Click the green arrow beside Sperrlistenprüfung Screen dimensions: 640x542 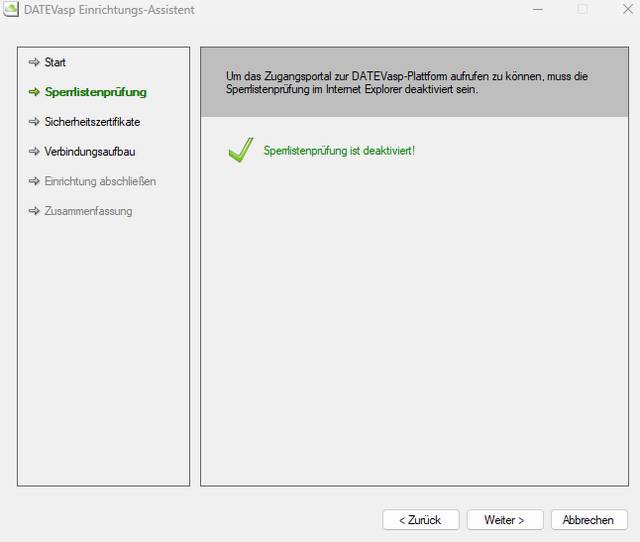point(34,92)
